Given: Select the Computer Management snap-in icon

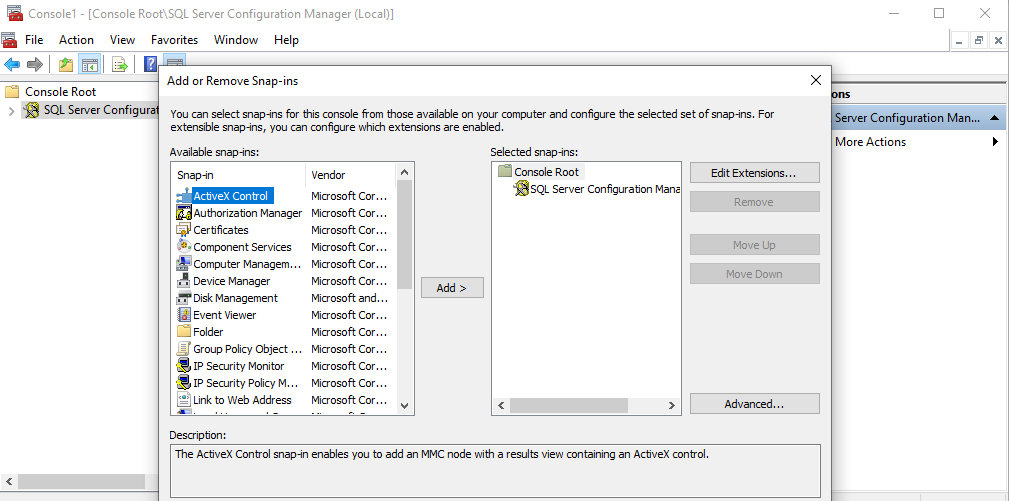Looking at the screenshot, I should click(183, 264).
